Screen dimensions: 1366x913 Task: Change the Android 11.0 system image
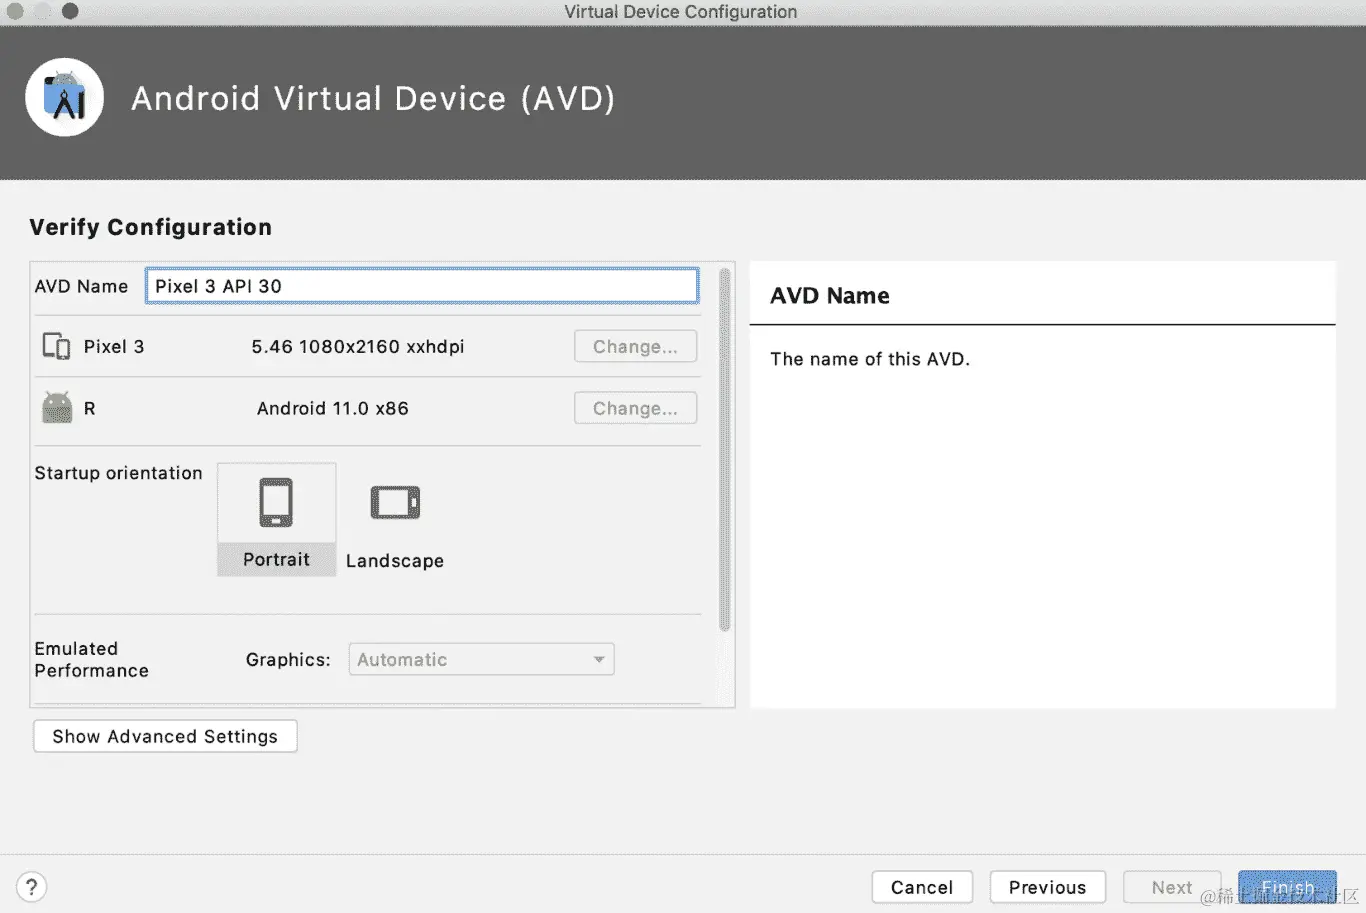pos(635,408)
